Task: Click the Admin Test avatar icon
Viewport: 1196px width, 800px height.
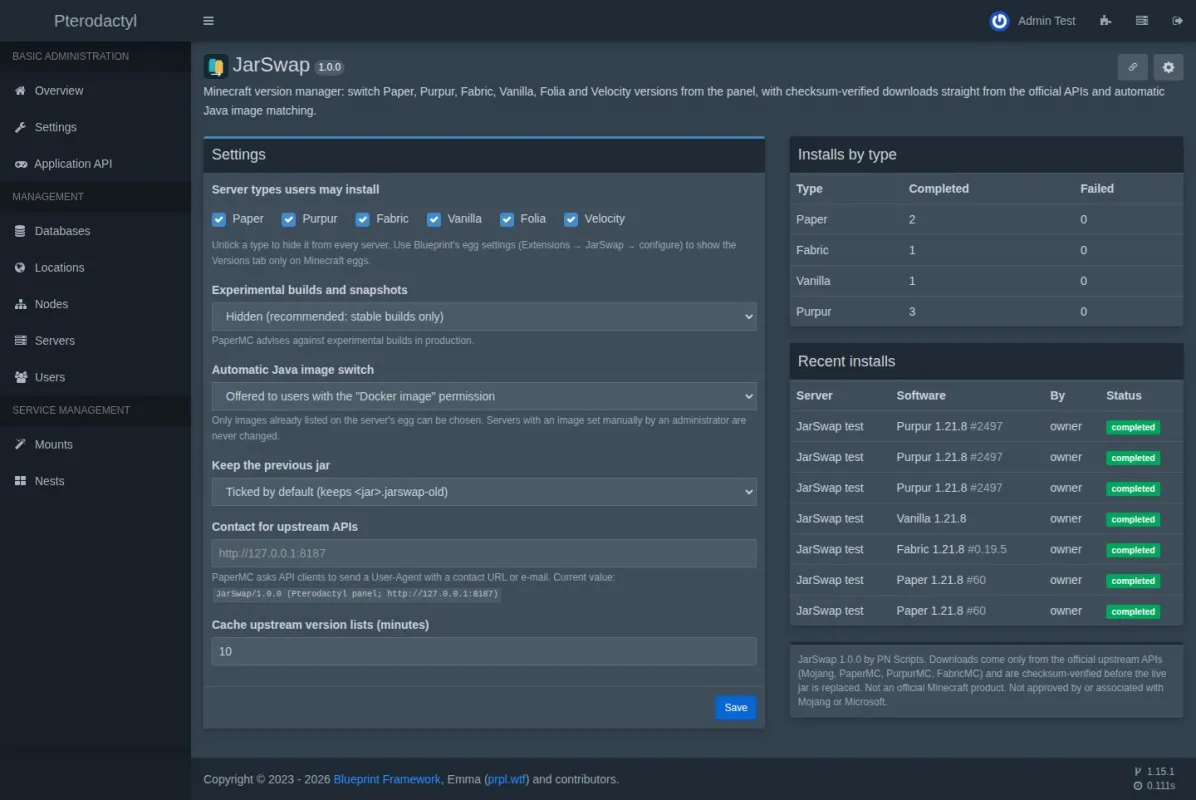Action: (999, 21)
